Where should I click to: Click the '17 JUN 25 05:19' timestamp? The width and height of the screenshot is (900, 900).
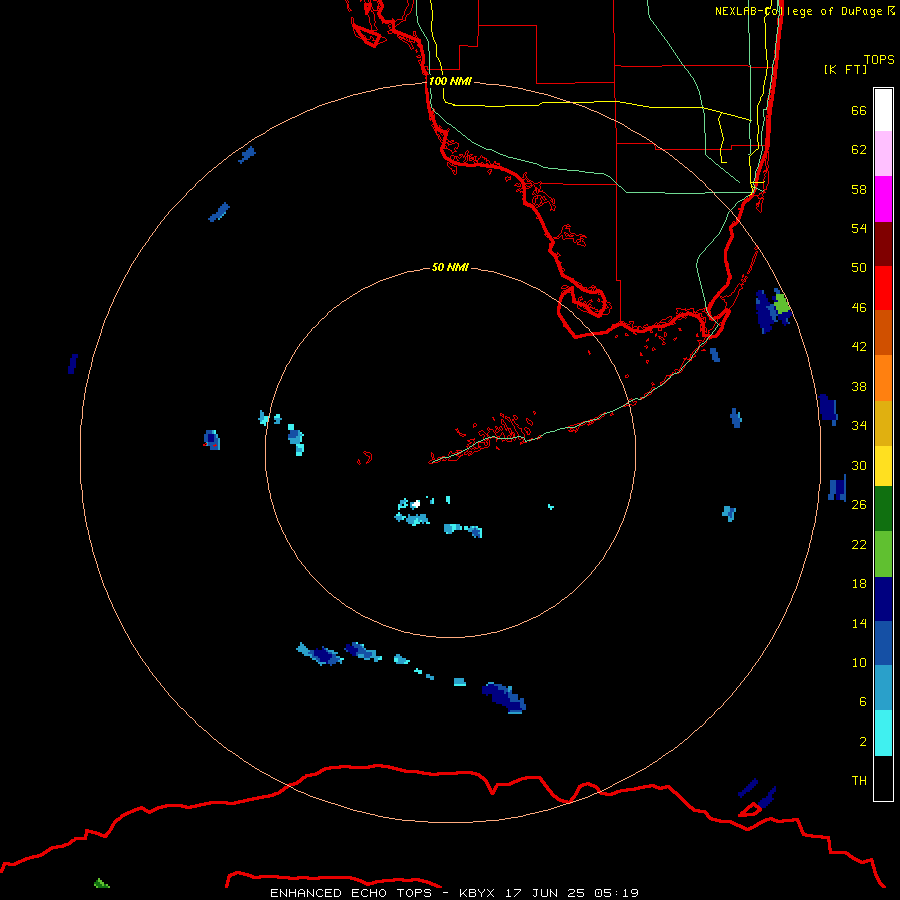point(572,893)
